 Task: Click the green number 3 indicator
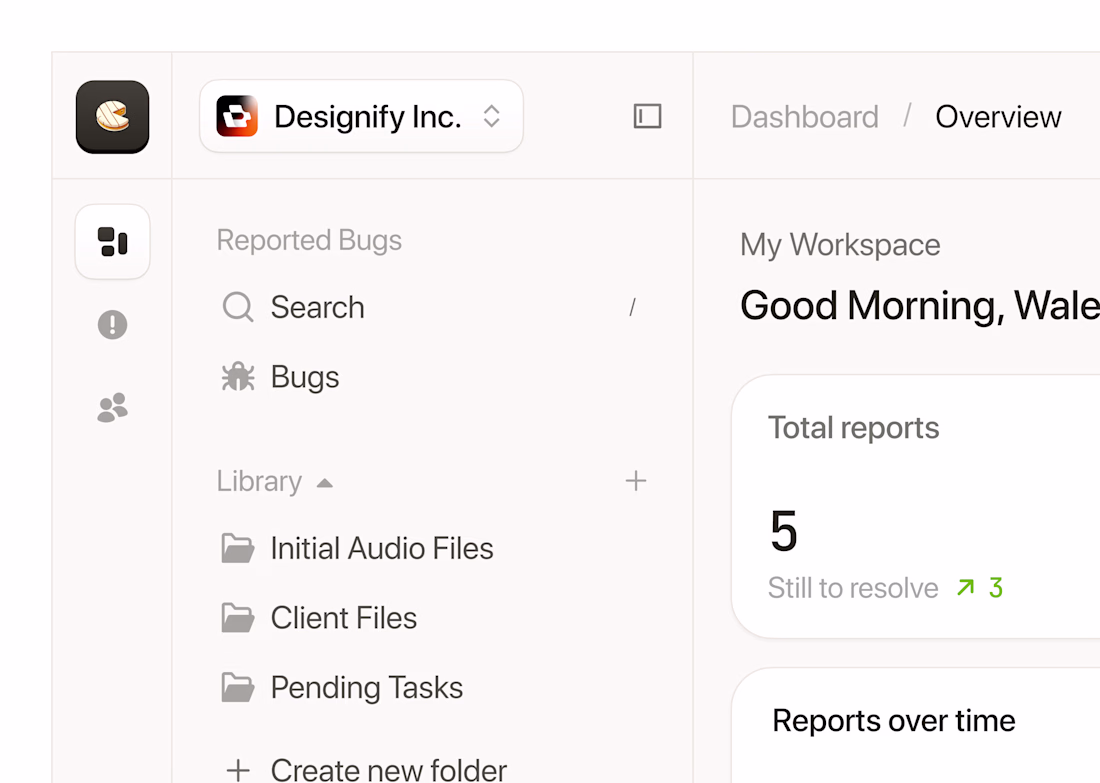click(996, 587)
